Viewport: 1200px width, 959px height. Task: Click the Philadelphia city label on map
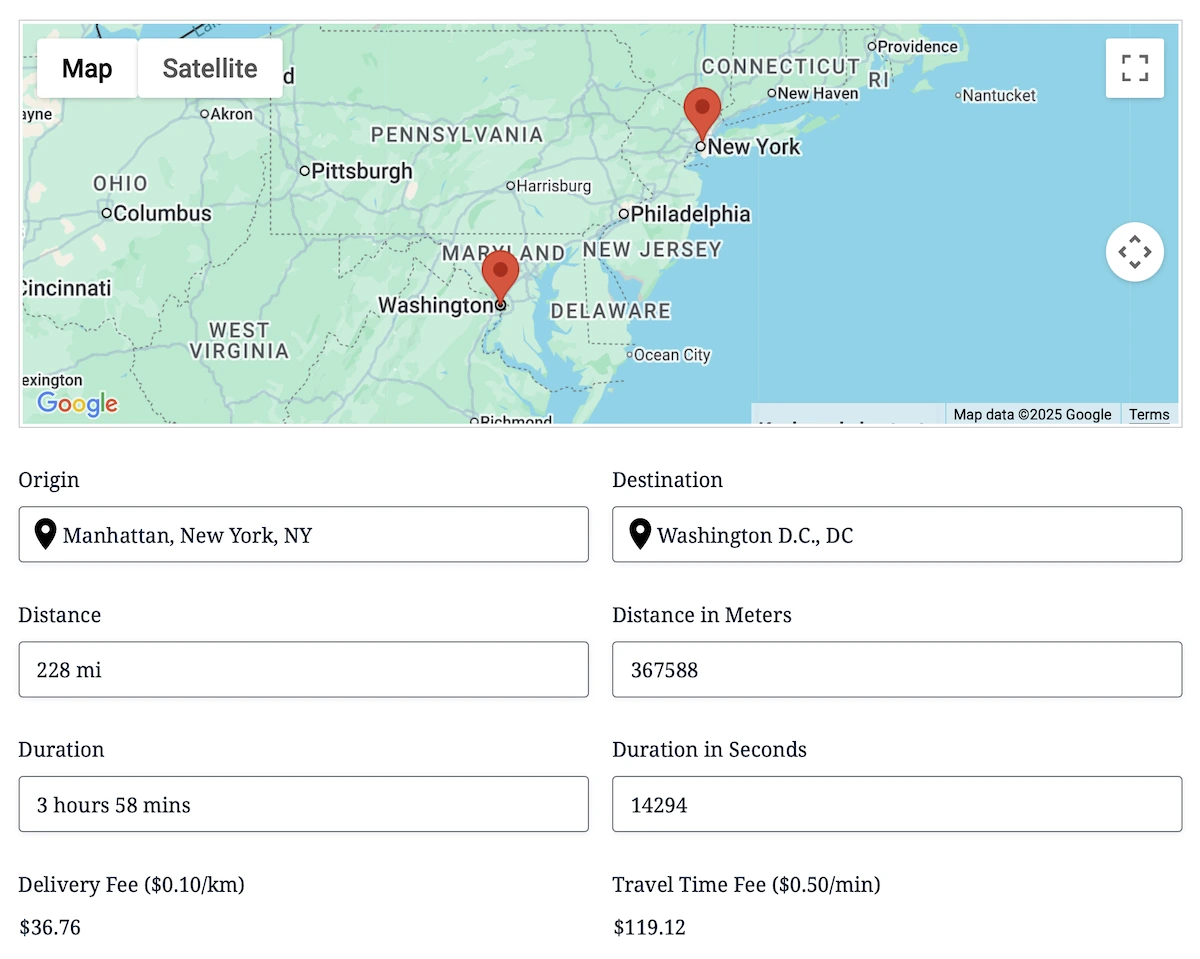[689, 214]
